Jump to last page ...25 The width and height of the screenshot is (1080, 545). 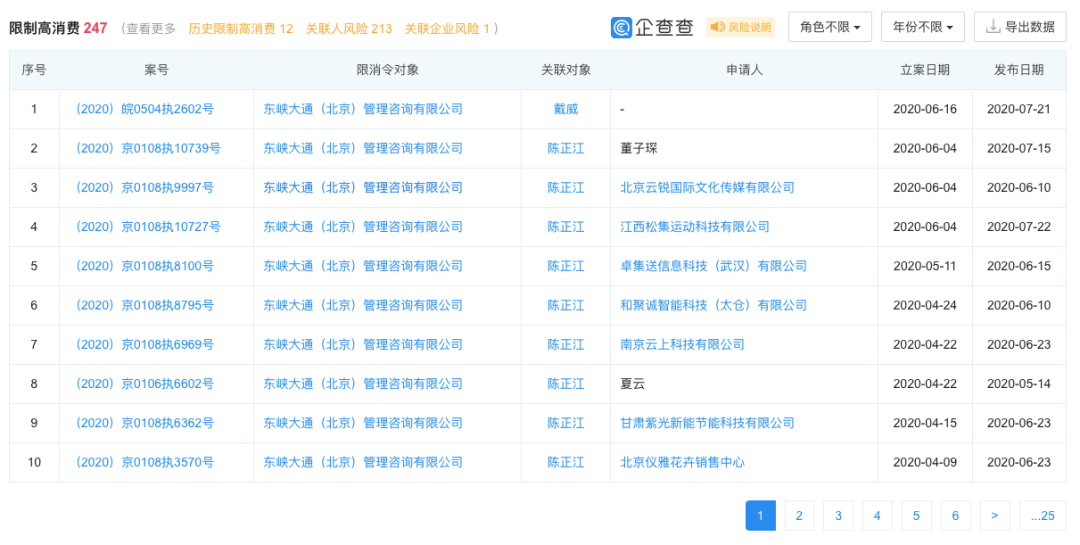(1043, 515)
